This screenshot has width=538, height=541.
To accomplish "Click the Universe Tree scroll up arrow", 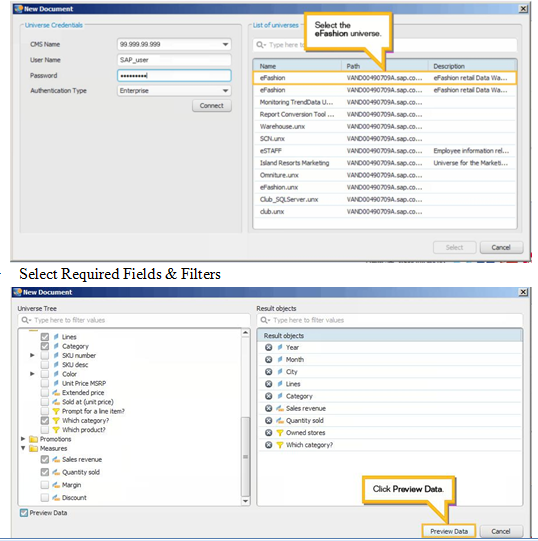I will (245, 333).
